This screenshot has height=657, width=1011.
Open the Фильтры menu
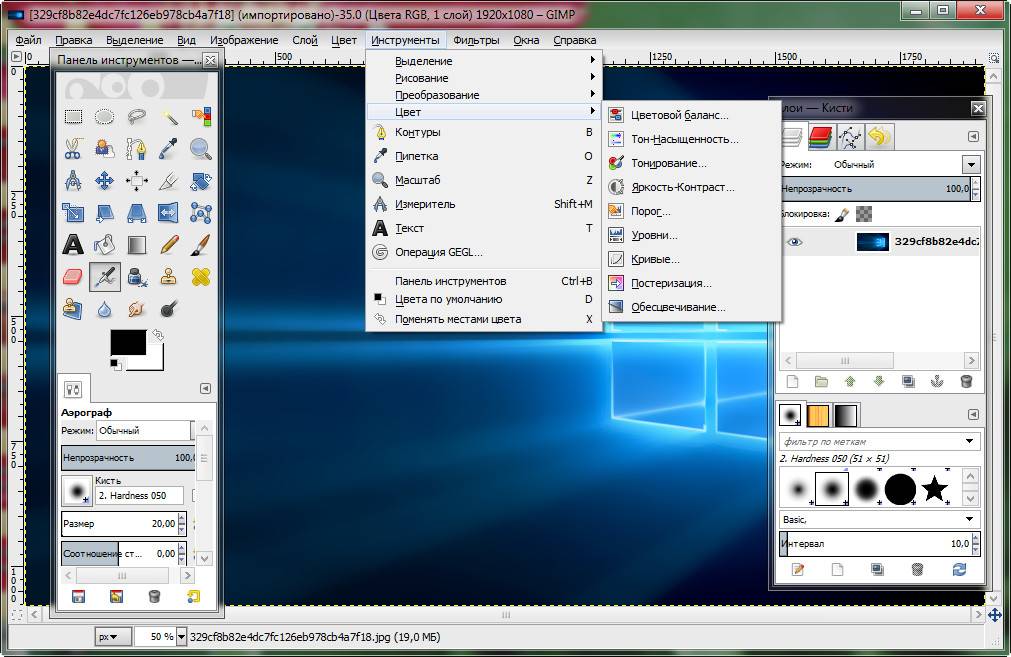tap(476, 40)
